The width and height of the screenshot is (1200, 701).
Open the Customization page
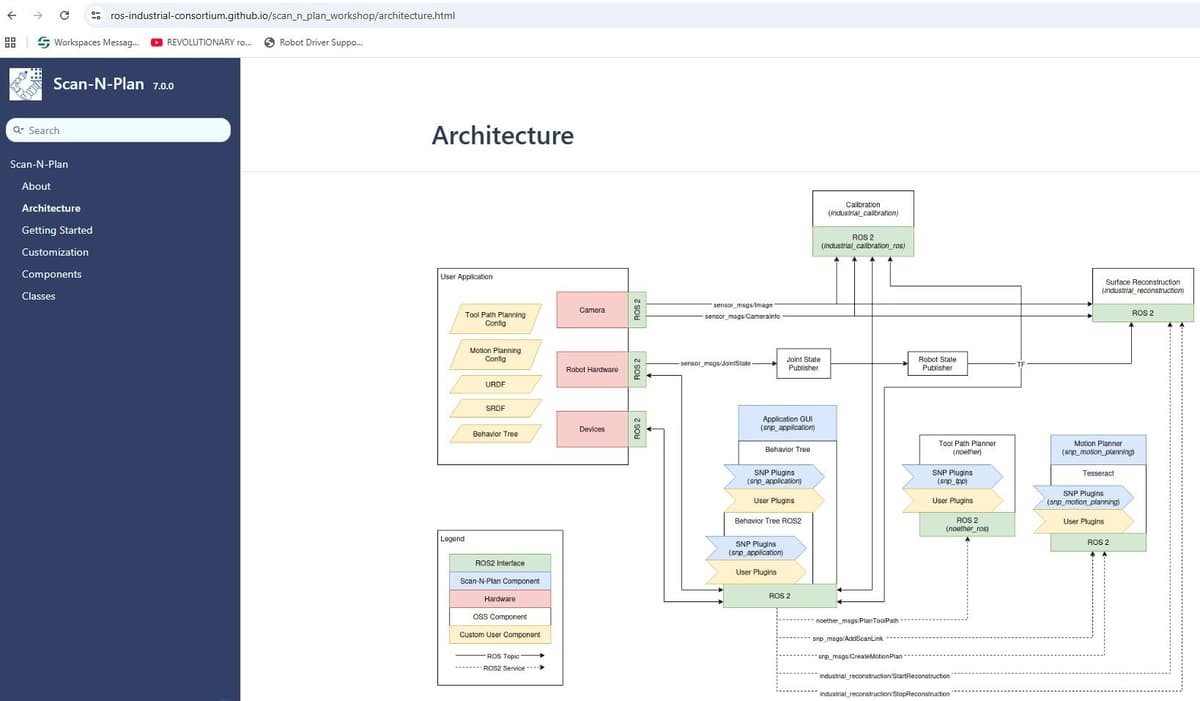[55, 252]
